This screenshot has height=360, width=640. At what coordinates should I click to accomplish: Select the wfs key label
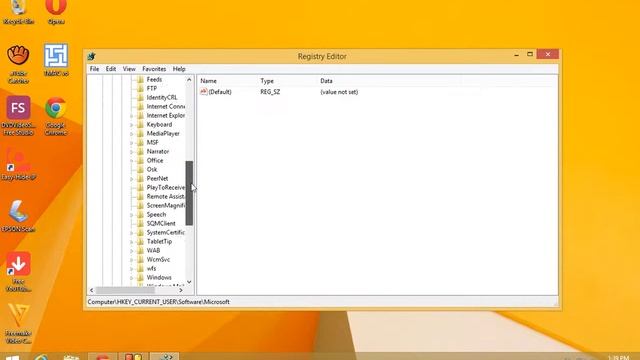[151, 268]
